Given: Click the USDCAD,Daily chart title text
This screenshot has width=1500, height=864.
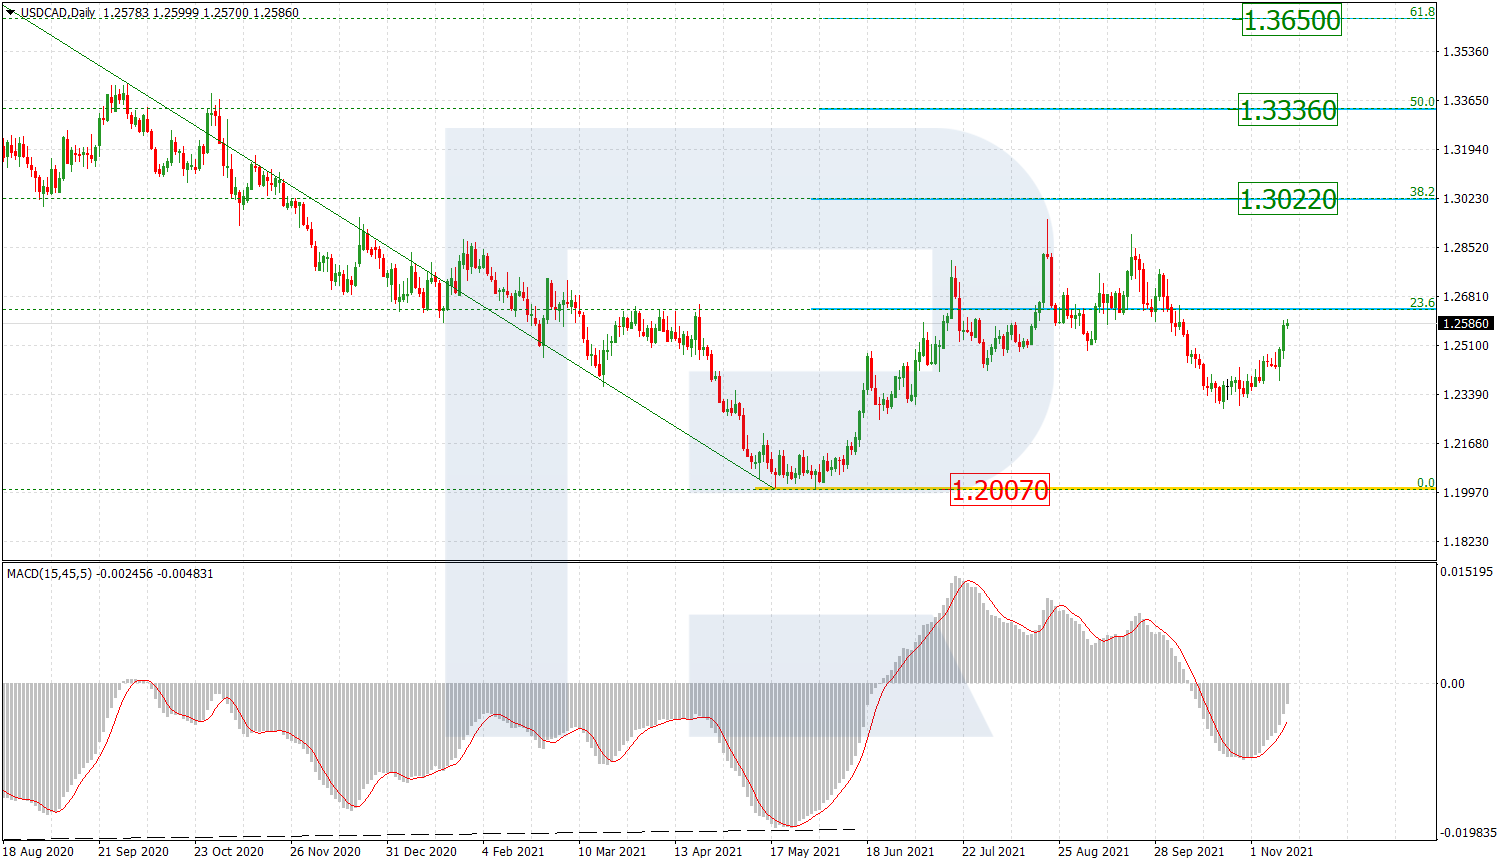Looking at the screenshot, I should pos(58,13).
